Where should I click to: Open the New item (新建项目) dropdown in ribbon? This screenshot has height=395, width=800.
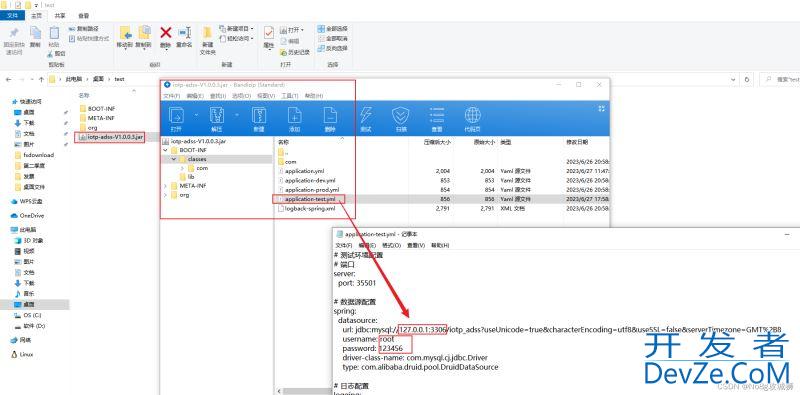click(x=237, y=29)
